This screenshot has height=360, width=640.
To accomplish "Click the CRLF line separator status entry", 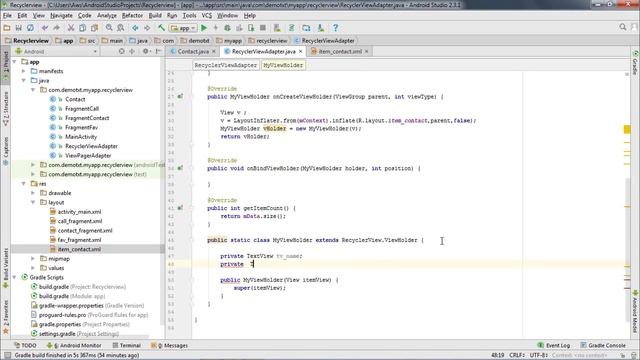I will click(x=517, y=355).
